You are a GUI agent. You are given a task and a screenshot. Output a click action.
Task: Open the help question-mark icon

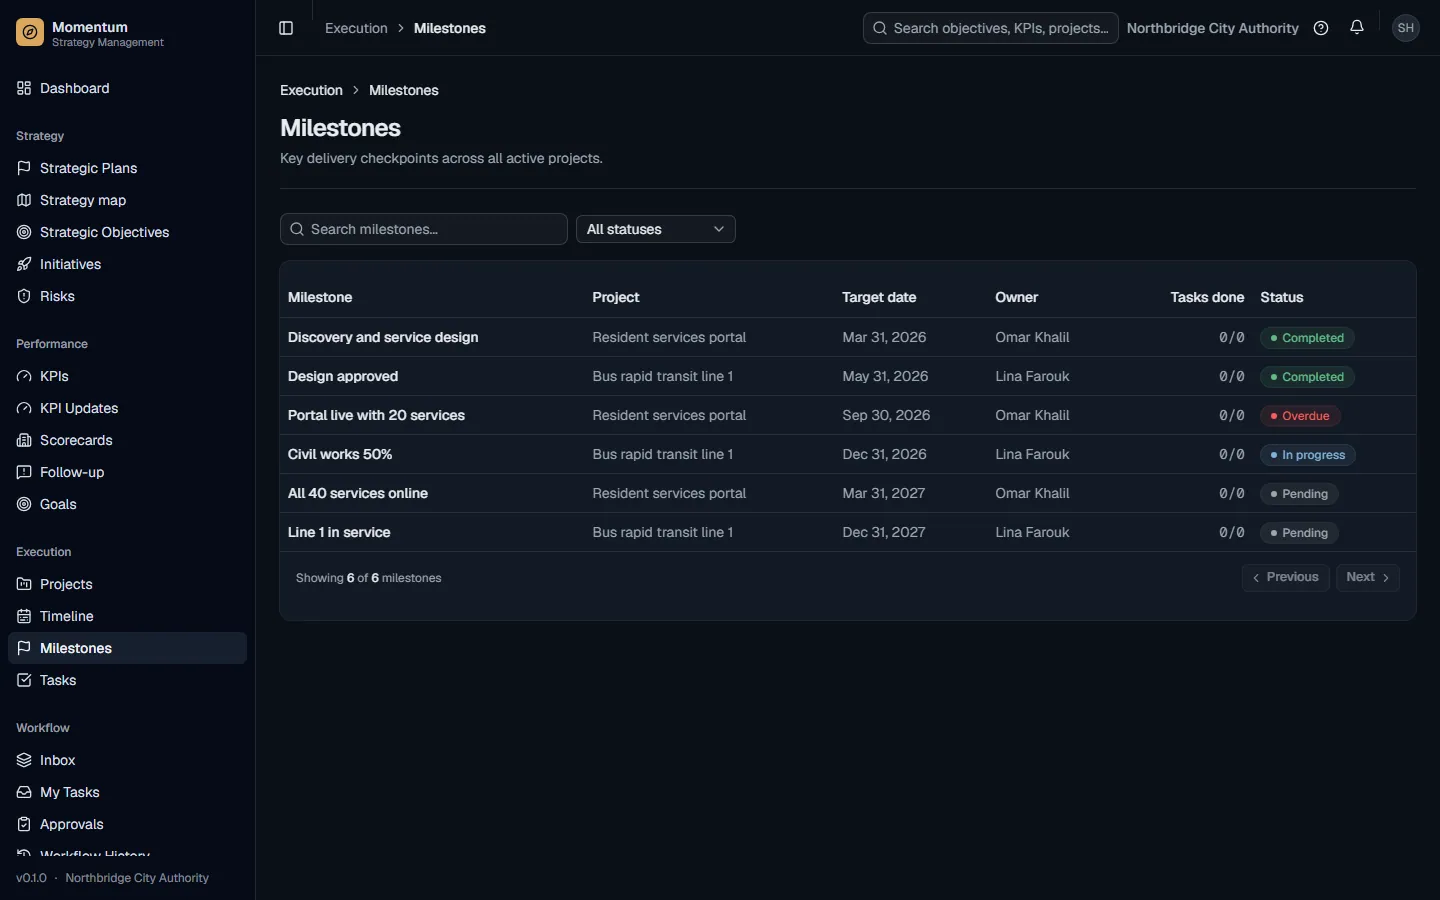click(1321, 28)
